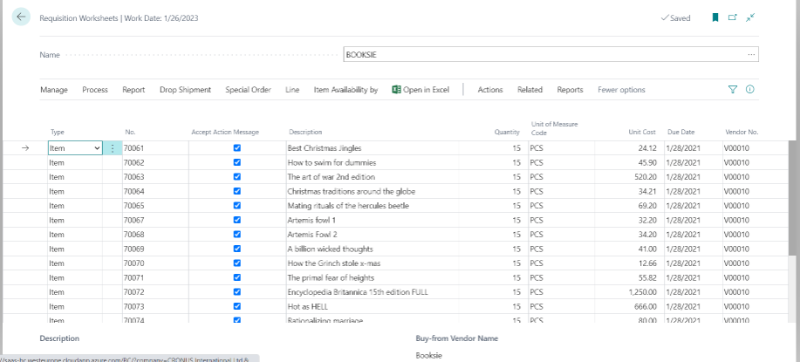The height and width of the screenshot is (362, 800).
Task: Toggle checkbox for How the Grinch stole x-mas
Action: (x=237, y=263)
